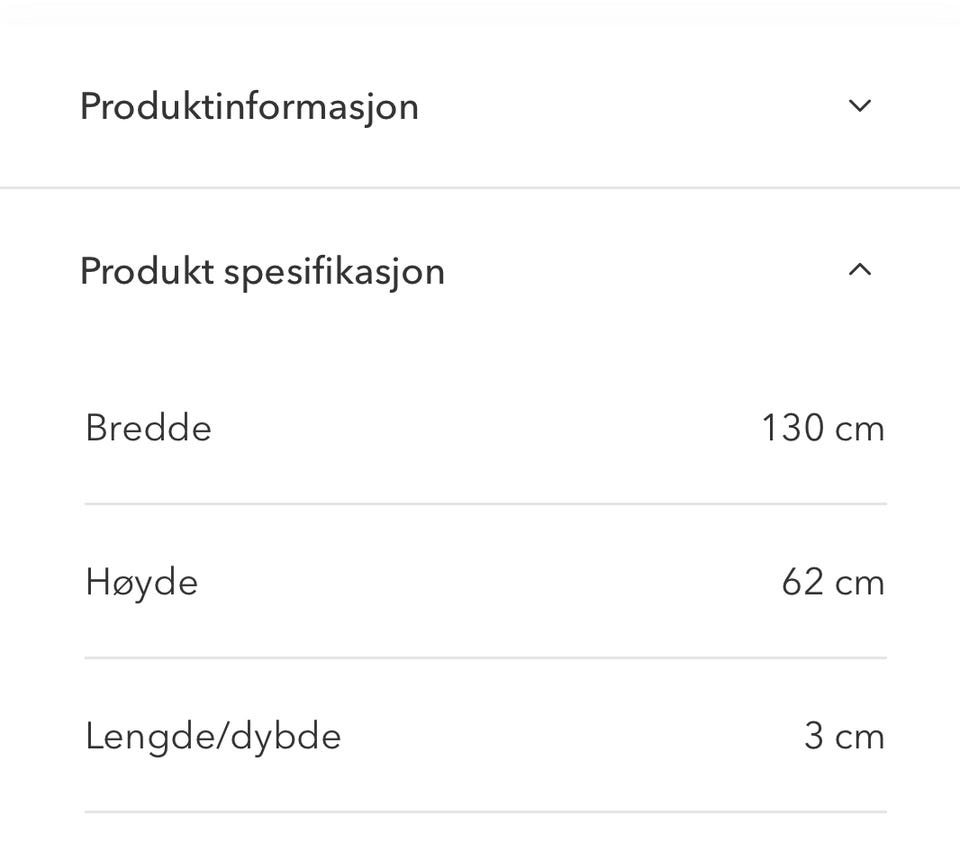Click the 3 cm depth value
960x852 pixels.
point(844,737)
